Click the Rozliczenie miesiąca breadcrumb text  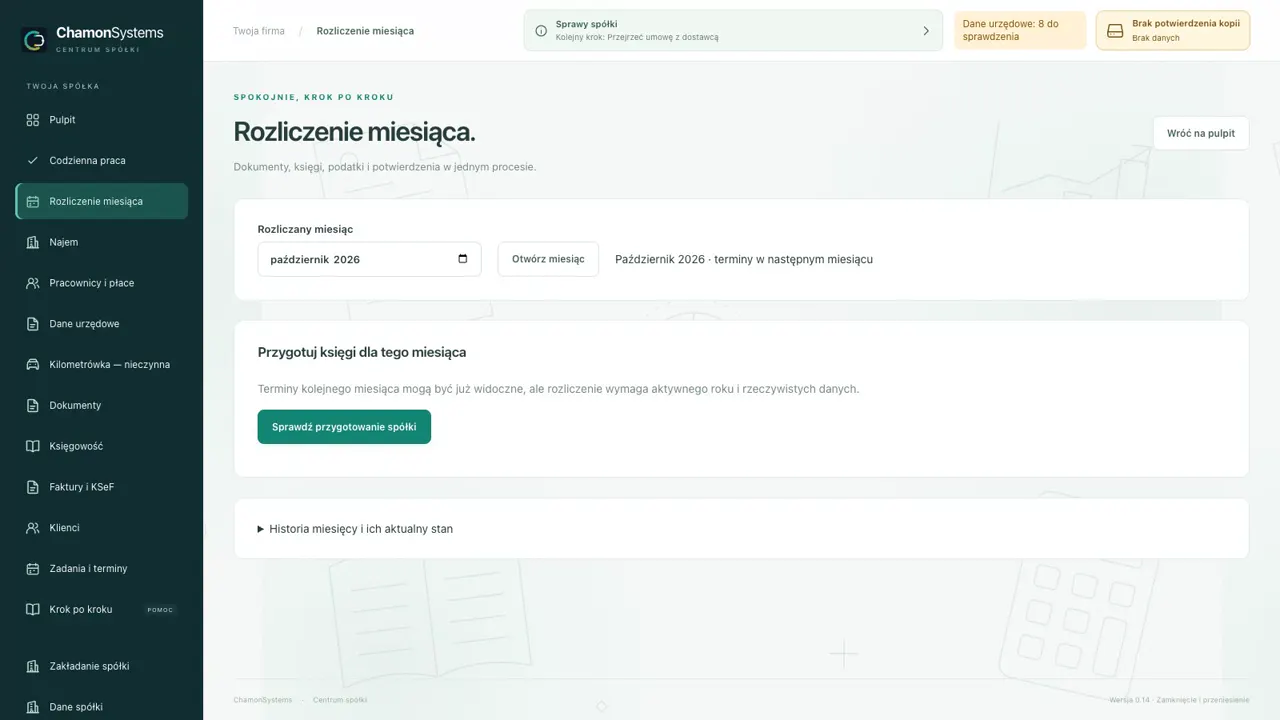click(x=365, y=31)
